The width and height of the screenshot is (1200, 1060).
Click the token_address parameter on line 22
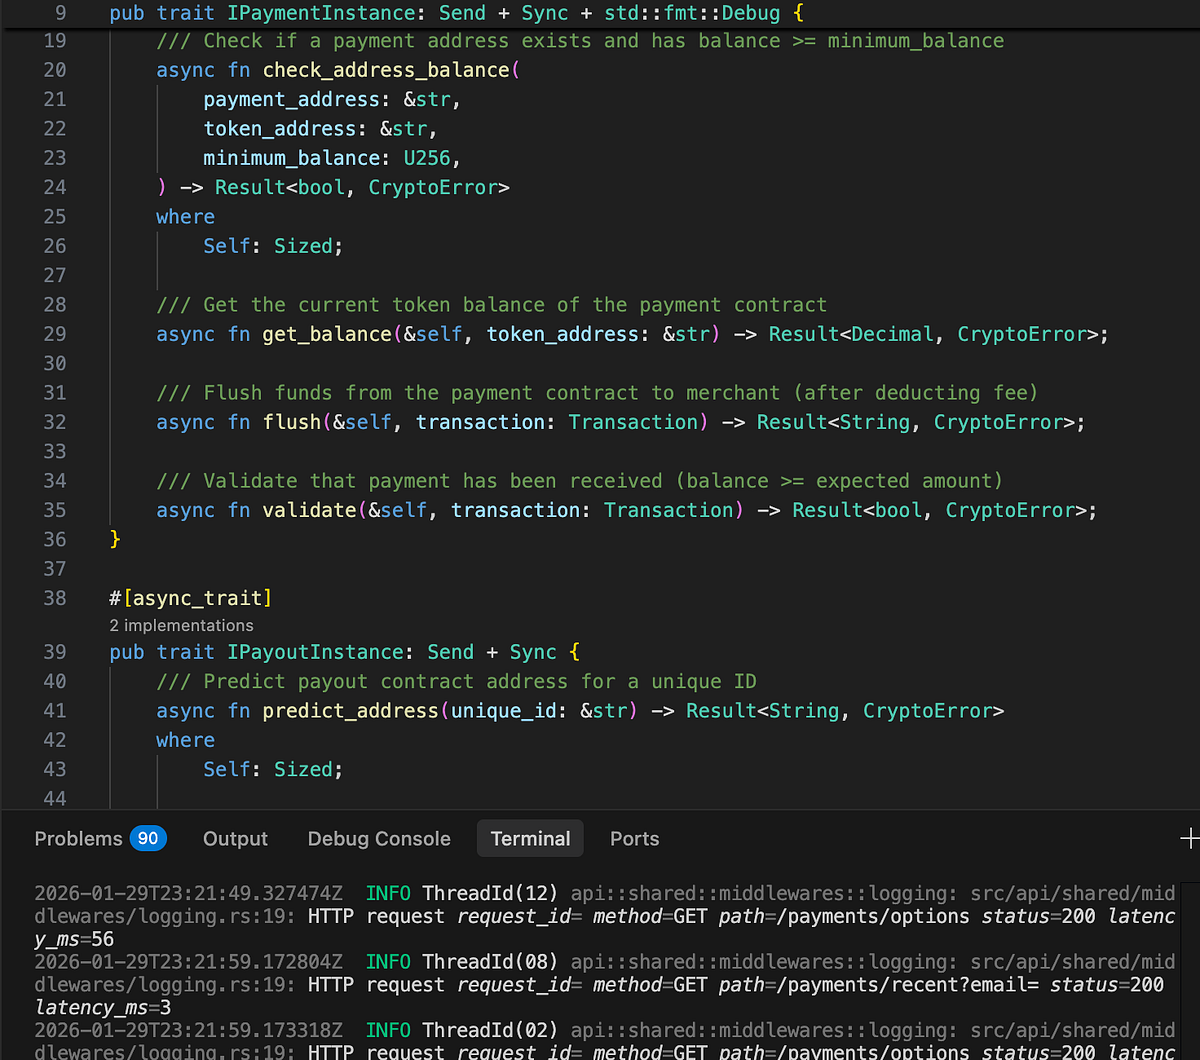(x=280, y=129)
